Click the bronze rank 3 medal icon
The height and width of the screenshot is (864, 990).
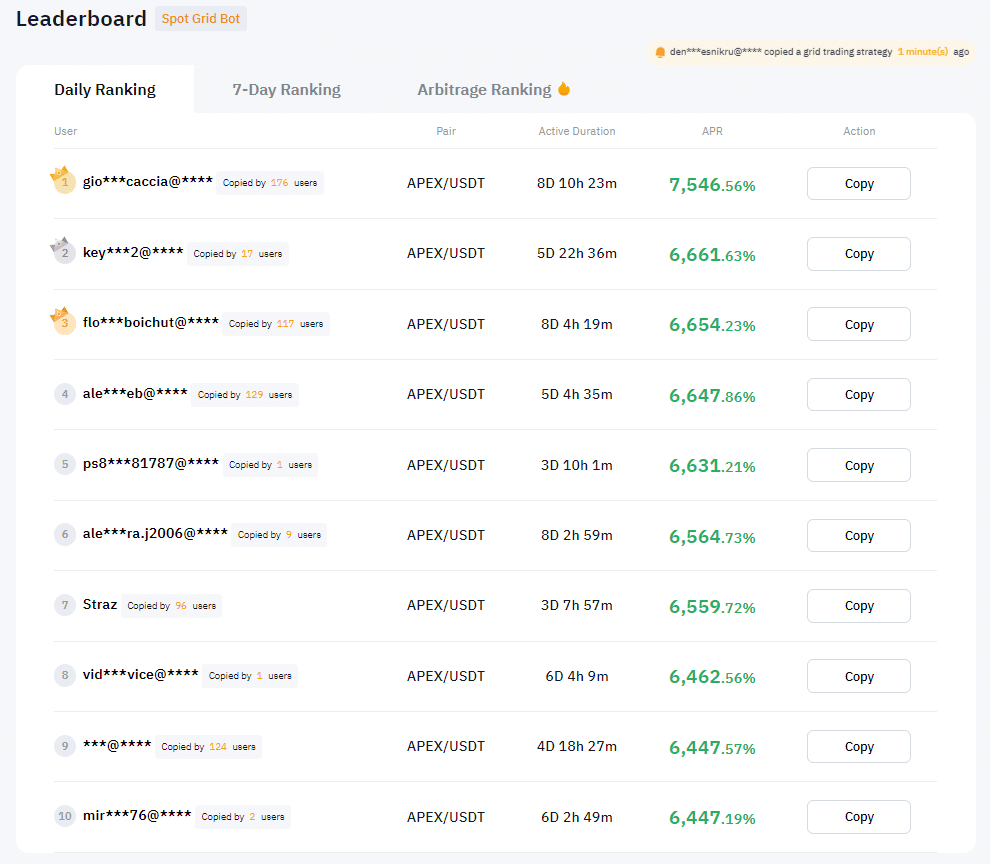point(64,322)
